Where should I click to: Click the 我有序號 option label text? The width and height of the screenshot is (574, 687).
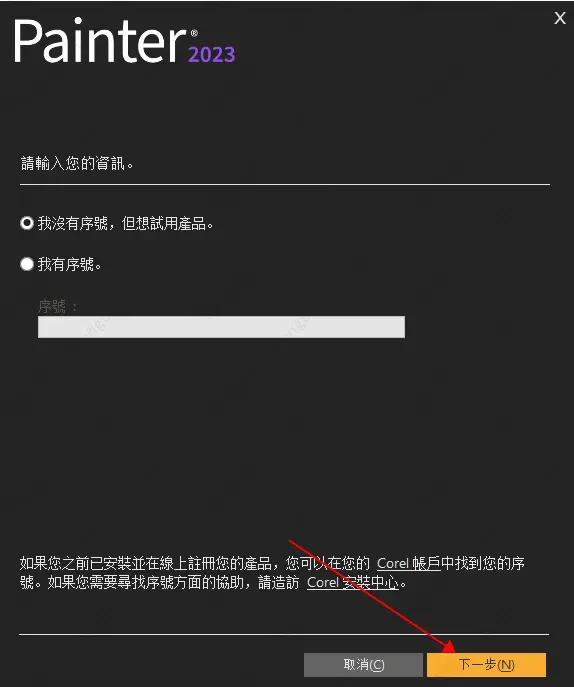(69, 264)
